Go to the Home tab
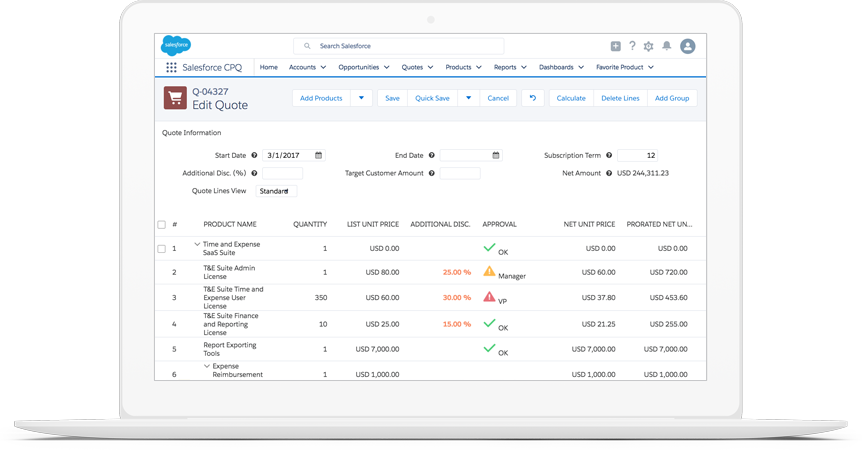The width and height of the screenshot is (862, 450). pos(269,68)
